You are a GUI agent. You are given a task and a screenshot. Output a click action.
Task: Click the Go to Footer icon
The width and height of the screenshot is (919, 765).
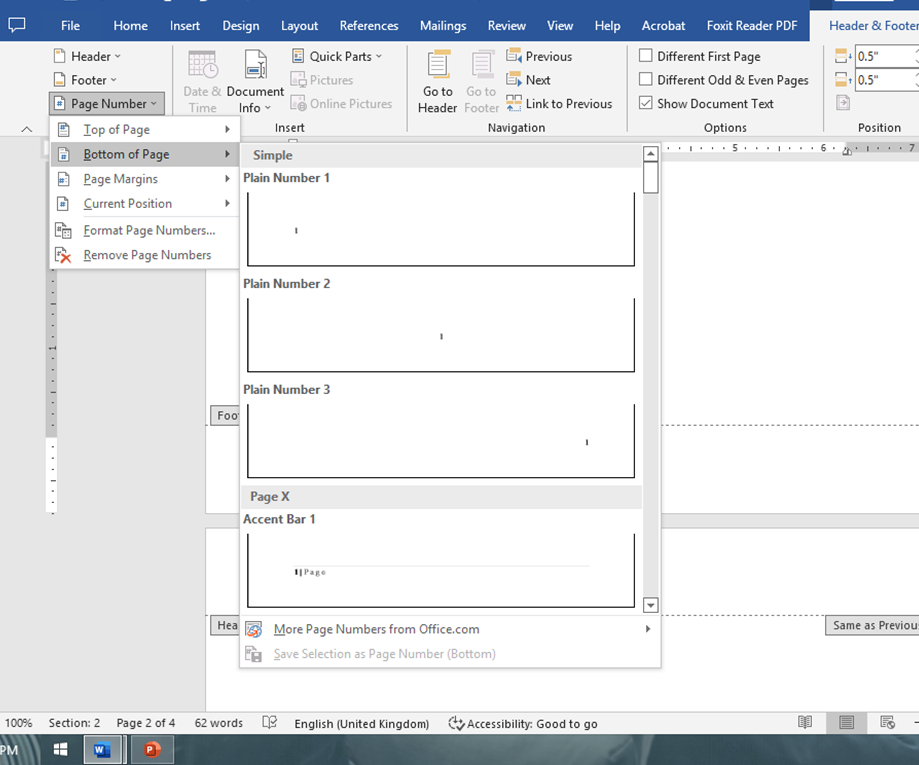[x=482, y=64]
